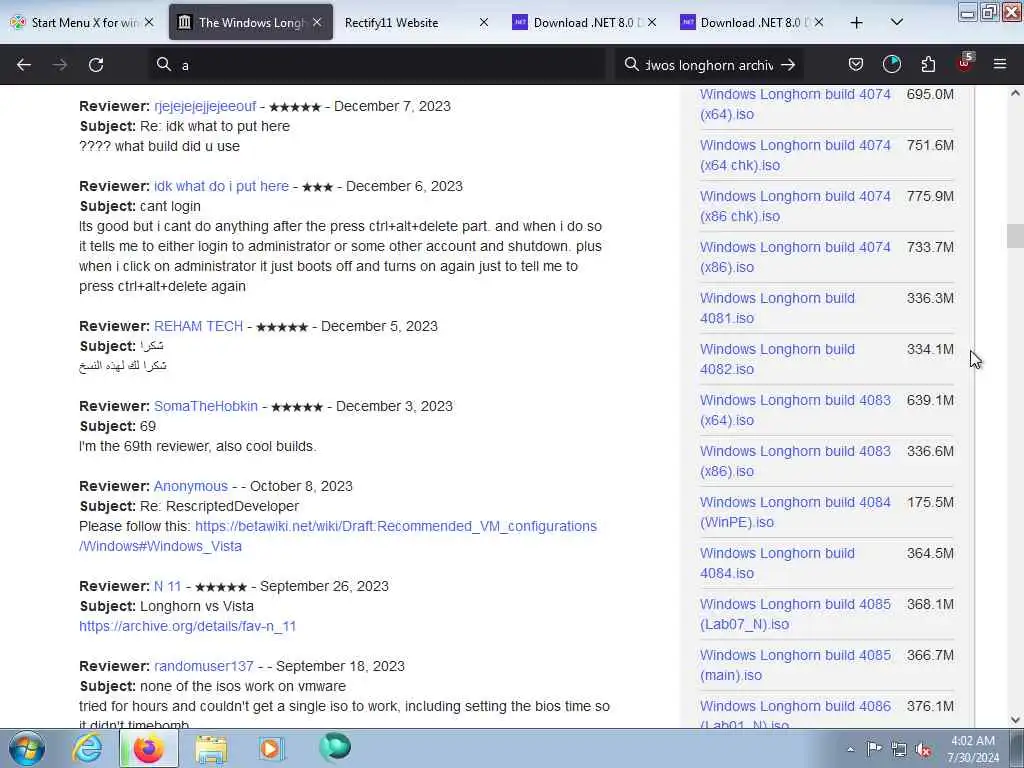
Task: Download Longhorn build 4081.iso
Action: [777, 308]
